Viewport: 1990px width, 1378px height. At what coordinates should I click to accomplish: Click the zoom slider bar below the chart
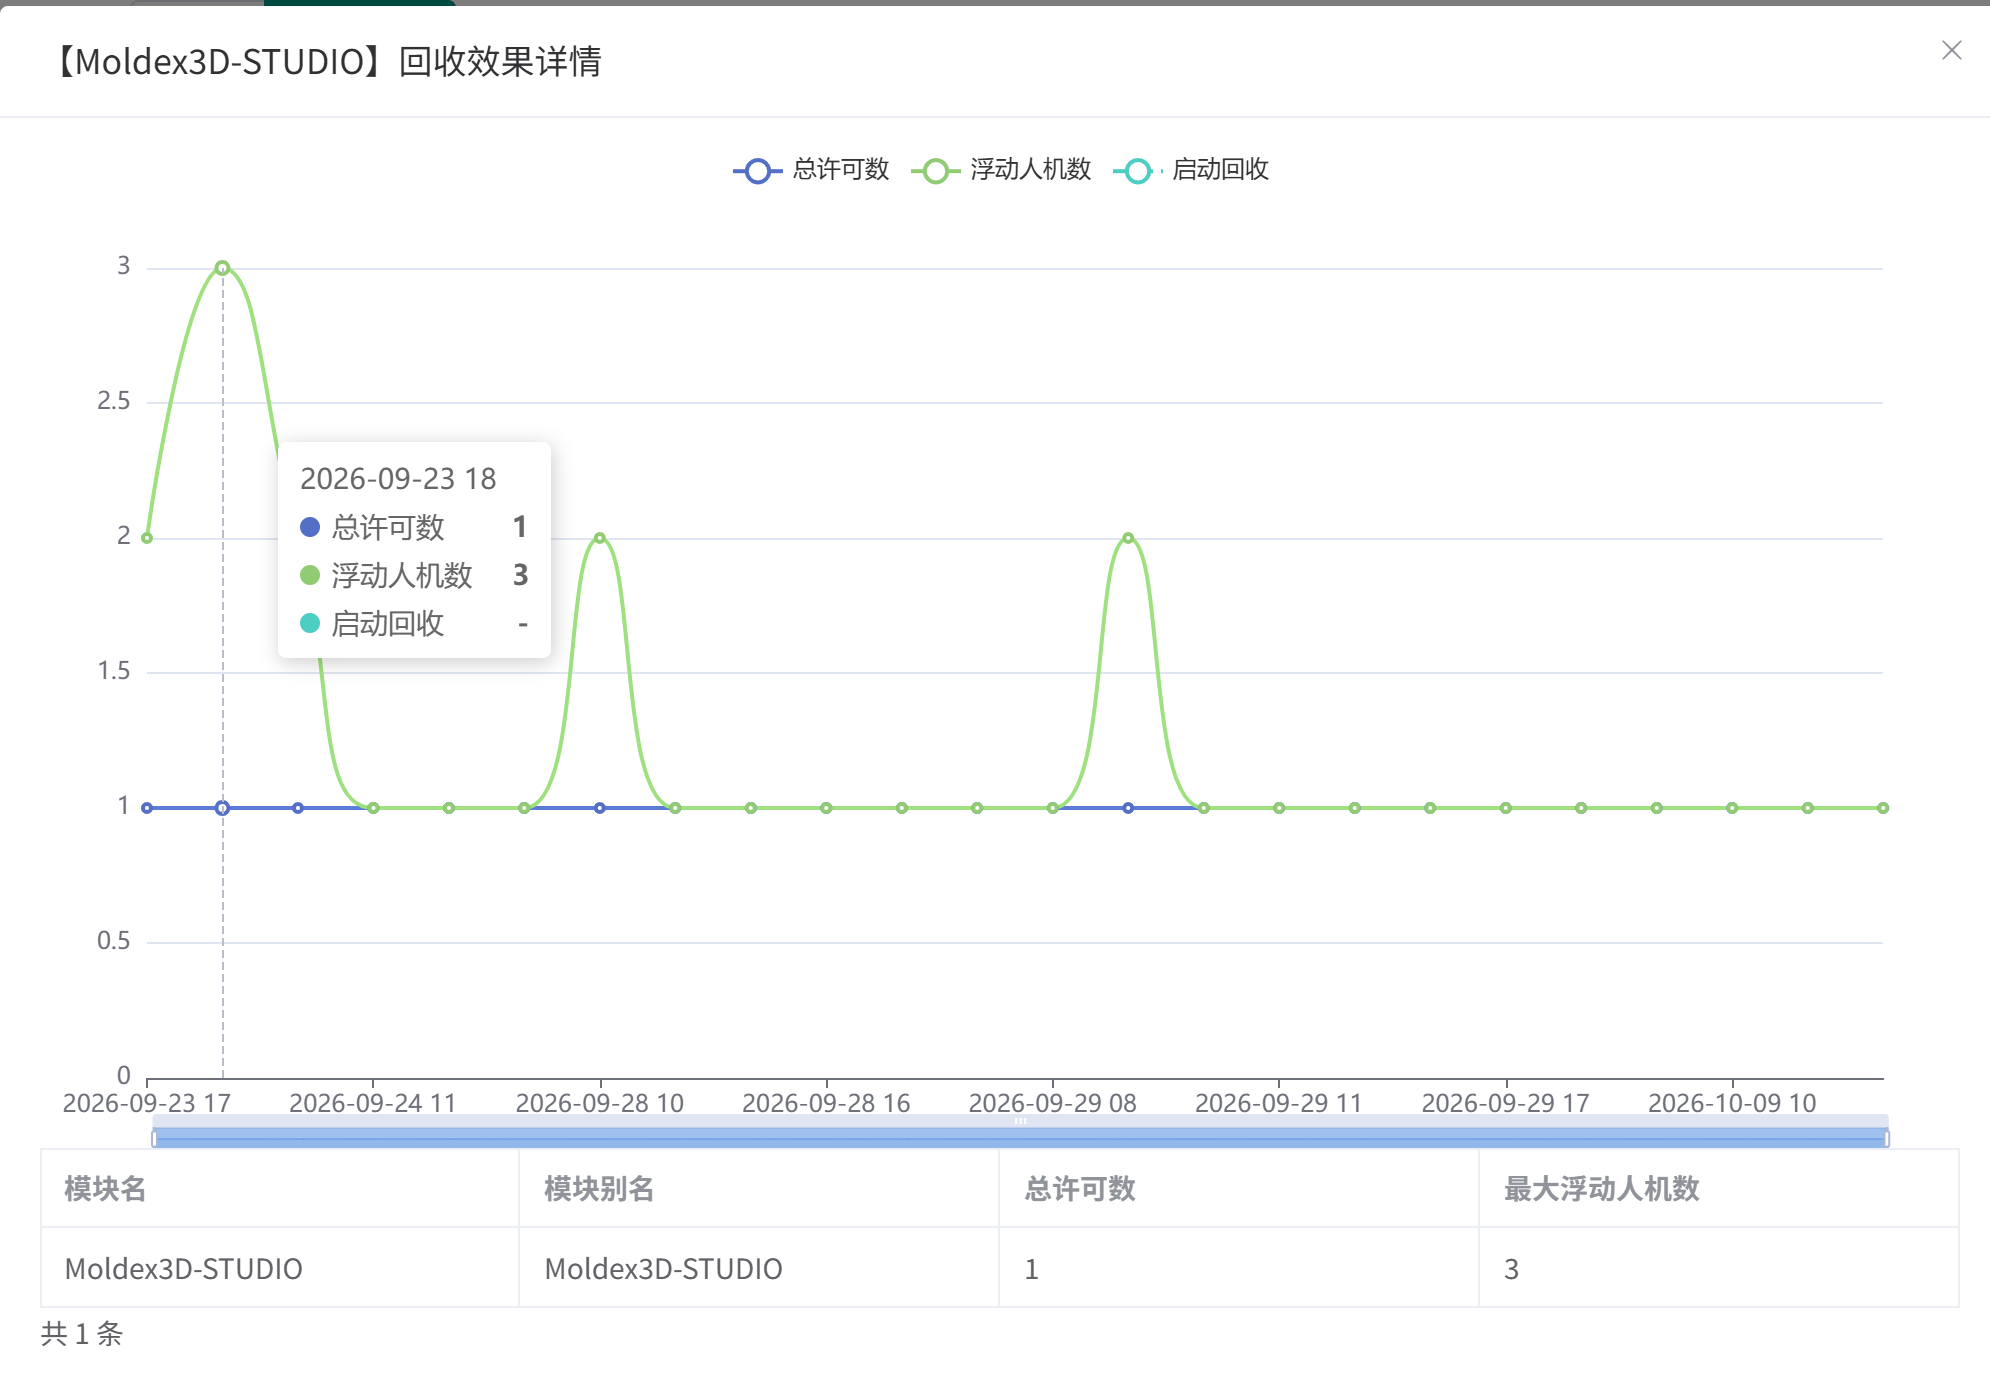(1020, 1137)
